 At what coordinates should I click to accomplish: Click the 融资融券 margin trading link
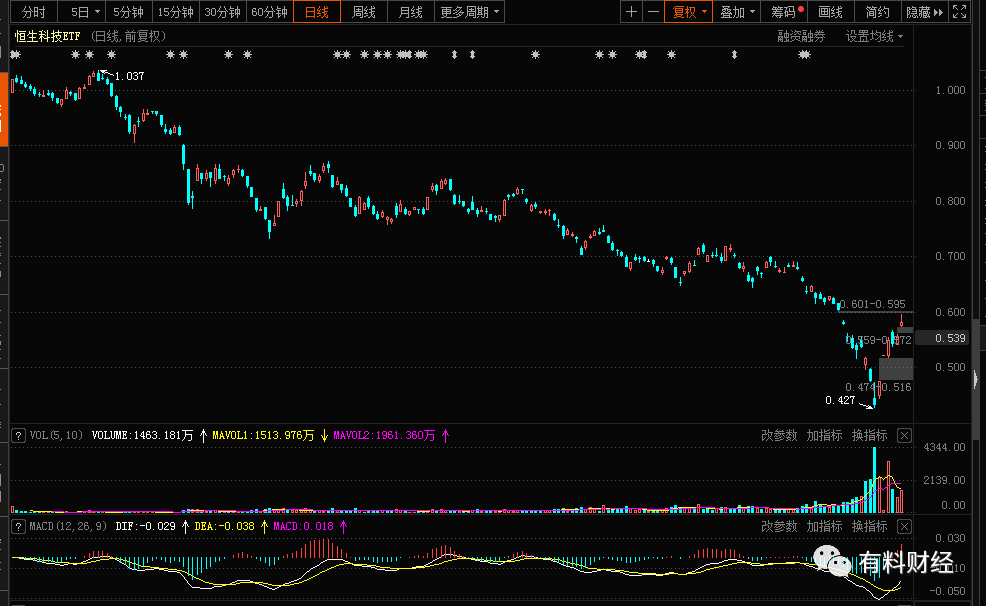click(x=802, y=36)
